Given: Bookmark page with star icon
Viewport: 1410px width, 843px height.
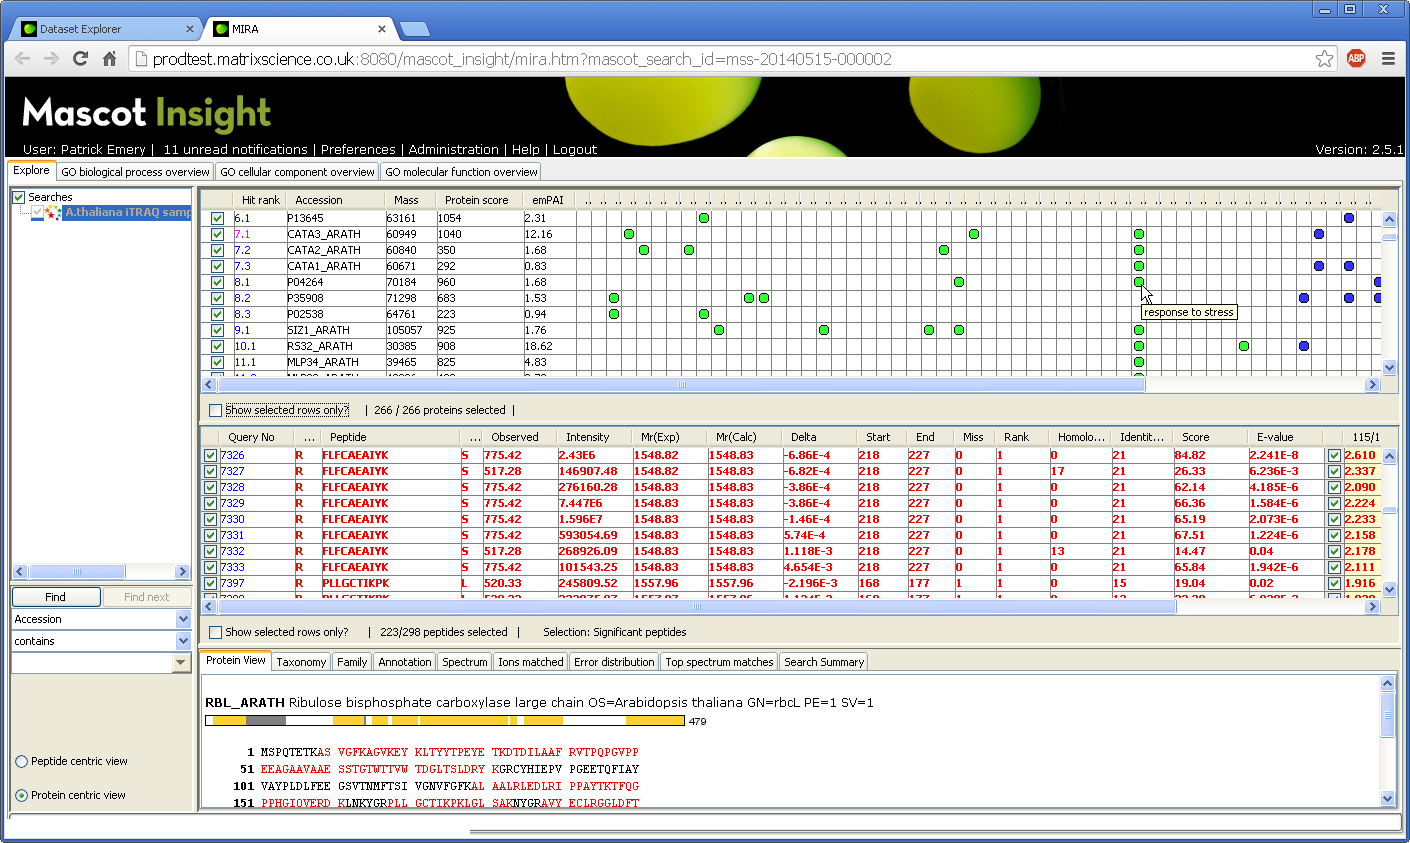Looking at the screenshot, I should coord(1324,59).
